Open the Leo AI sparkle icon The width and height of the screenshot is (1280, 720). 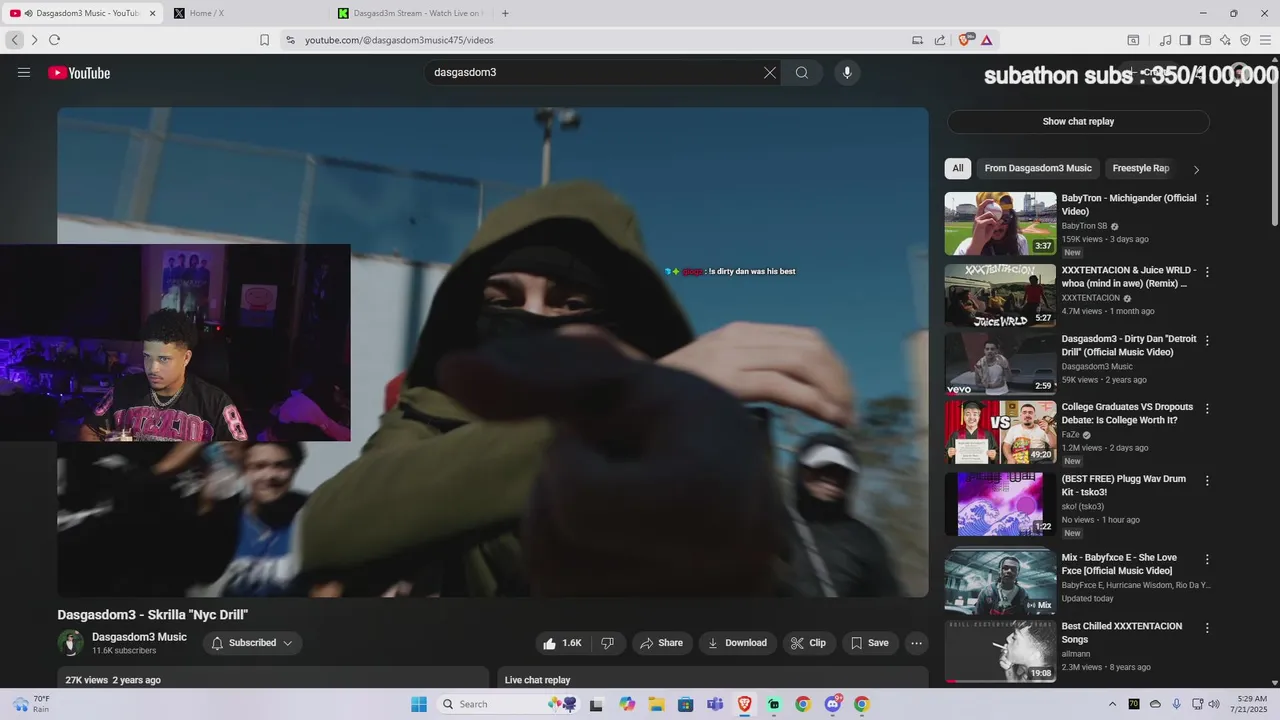pos(1225,40)
